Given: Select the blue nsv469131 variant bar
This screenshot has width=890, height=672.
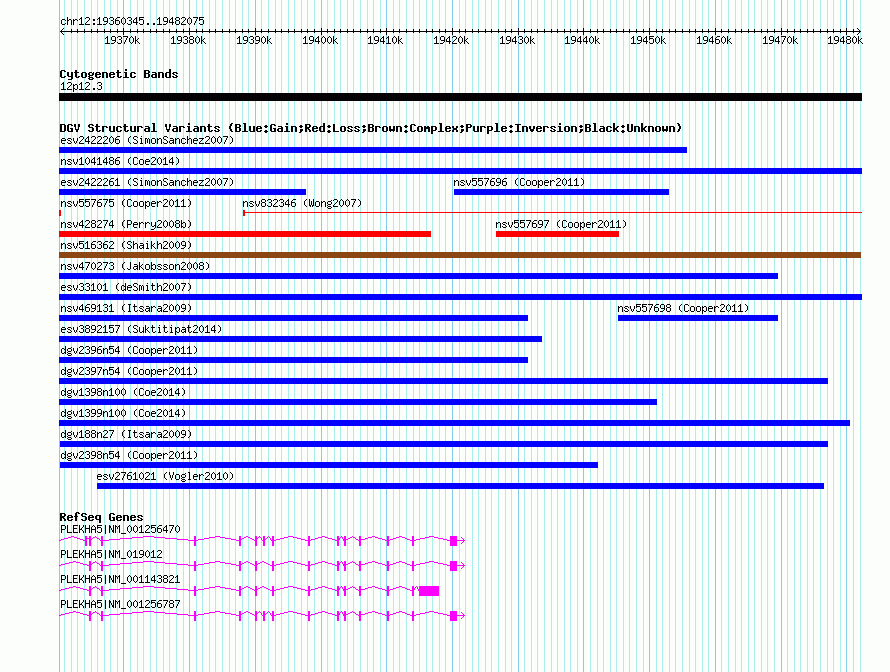Looking at the screenshot, I should pos(293,318).
